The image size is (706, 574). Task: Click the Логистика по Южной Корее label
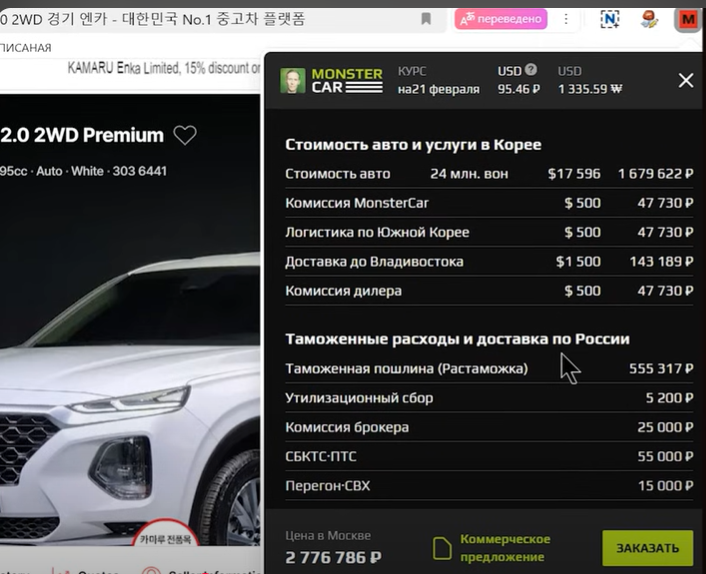pyautogui.click(x=377, y=232)
